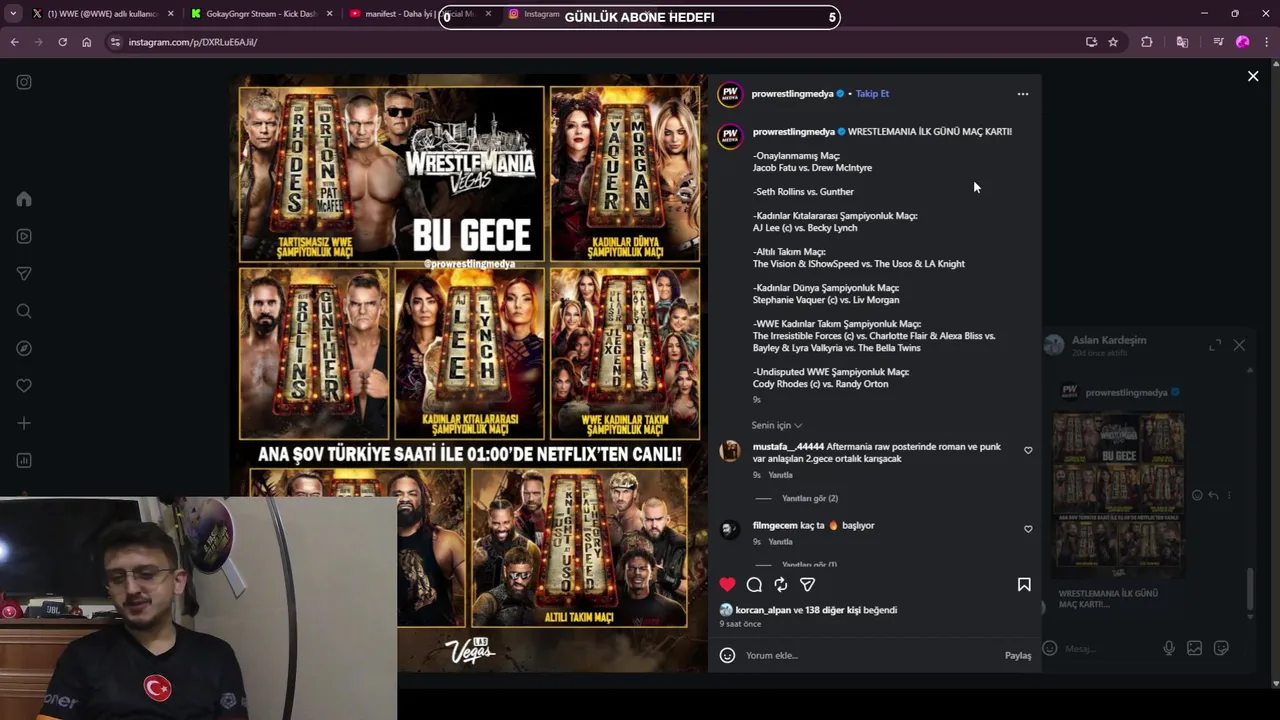The image size is (1280, 720).
Task: Open the dashboard chart icon in the sidebar
Action: pyautogui.click(x=24, y=460)
